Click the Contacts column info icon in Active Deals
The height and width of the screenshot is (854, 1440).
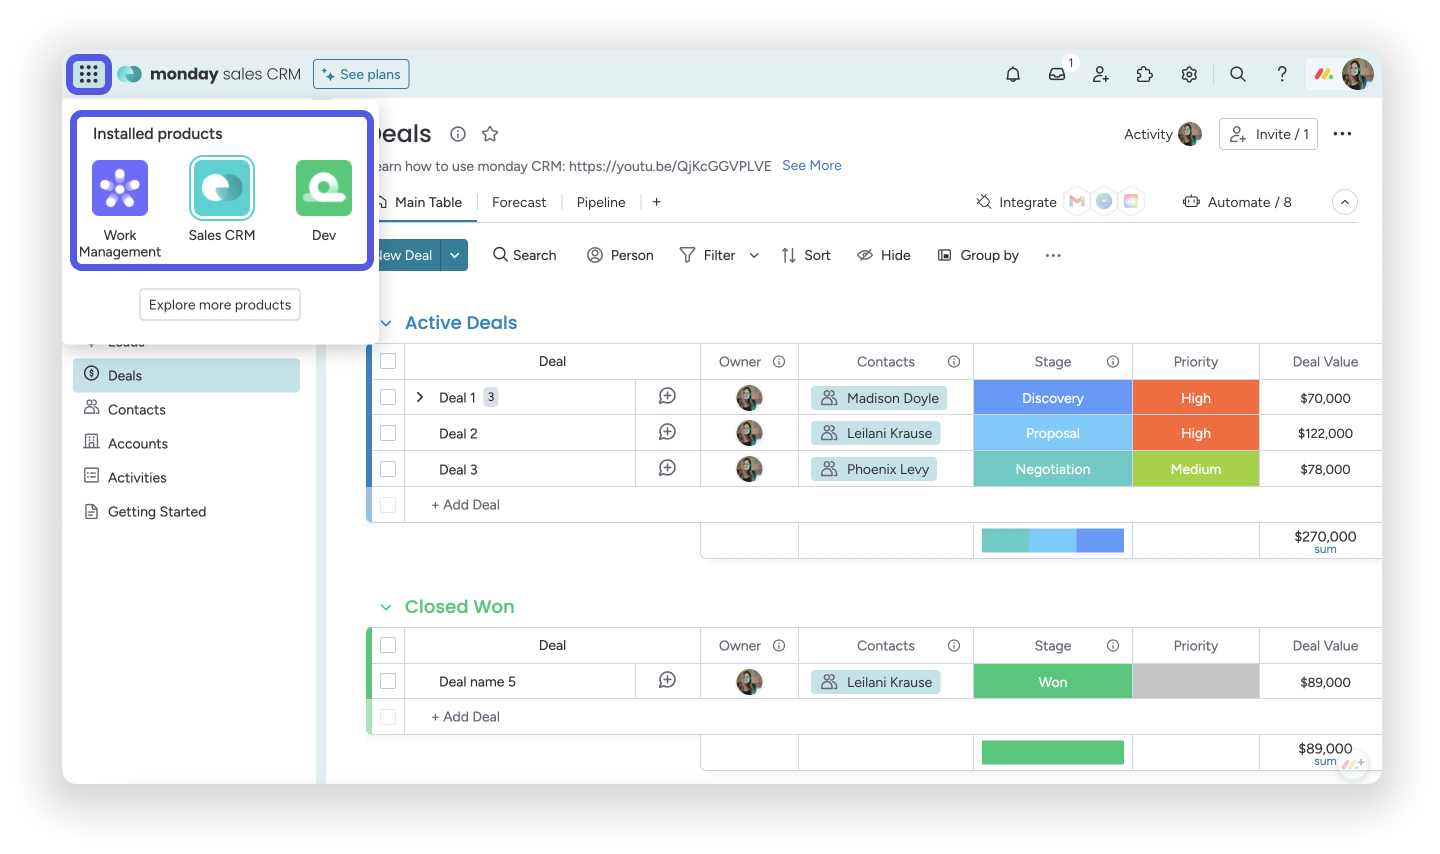pos(954,362)
